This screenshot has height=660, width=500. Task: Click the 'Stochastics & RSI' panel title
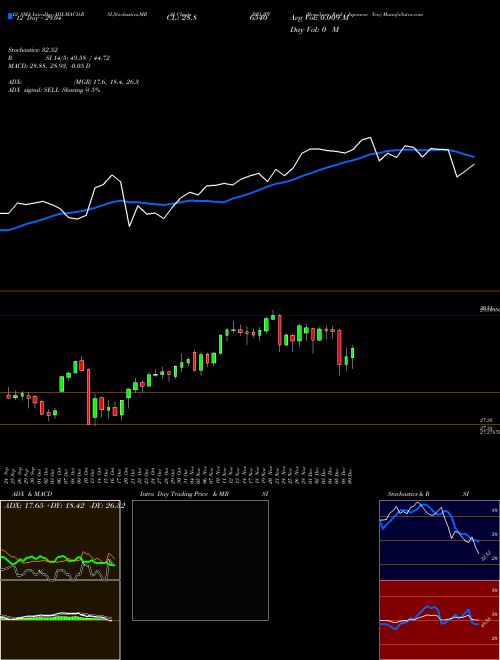[428, 494]
